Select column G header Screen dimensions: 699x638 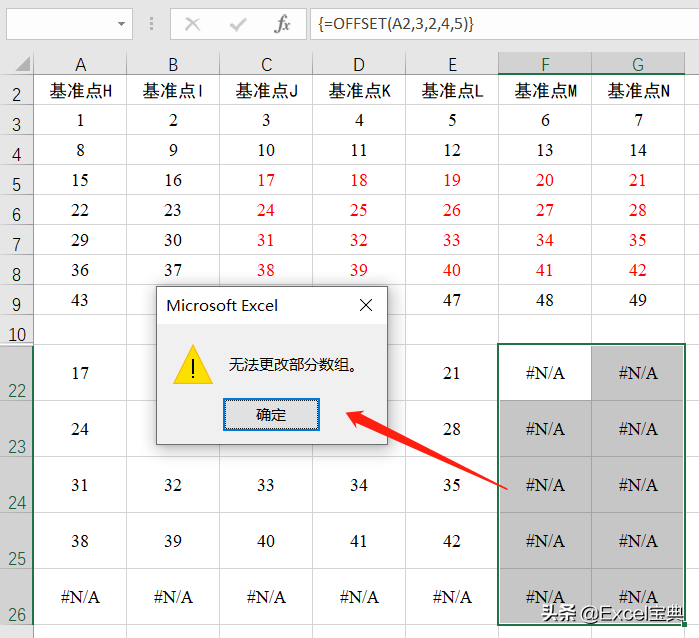638,65
